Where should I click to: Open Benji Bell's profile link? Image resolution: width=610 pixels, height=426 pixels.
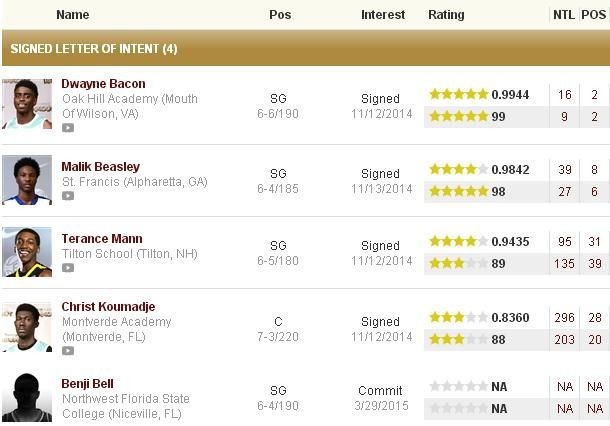(x=88, y=384)
